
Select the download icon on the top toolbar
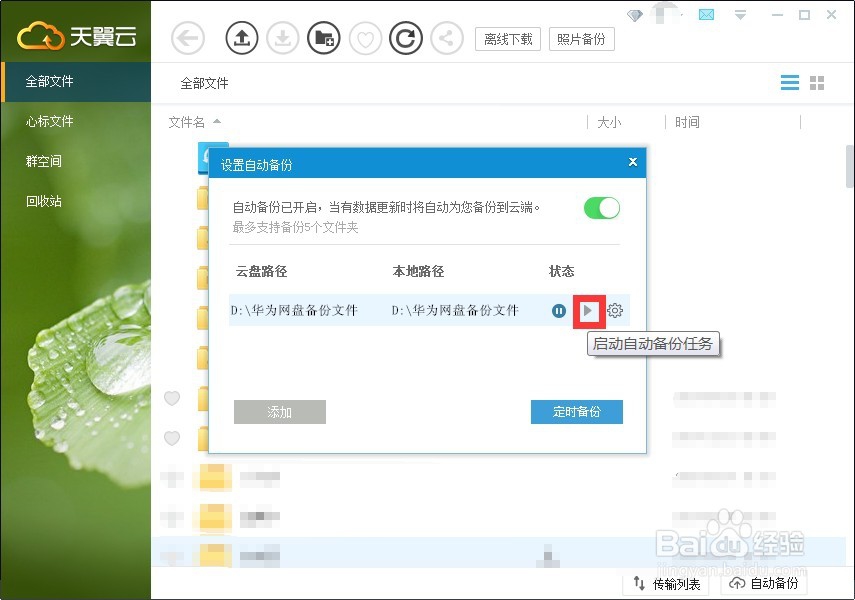[283, 38]
